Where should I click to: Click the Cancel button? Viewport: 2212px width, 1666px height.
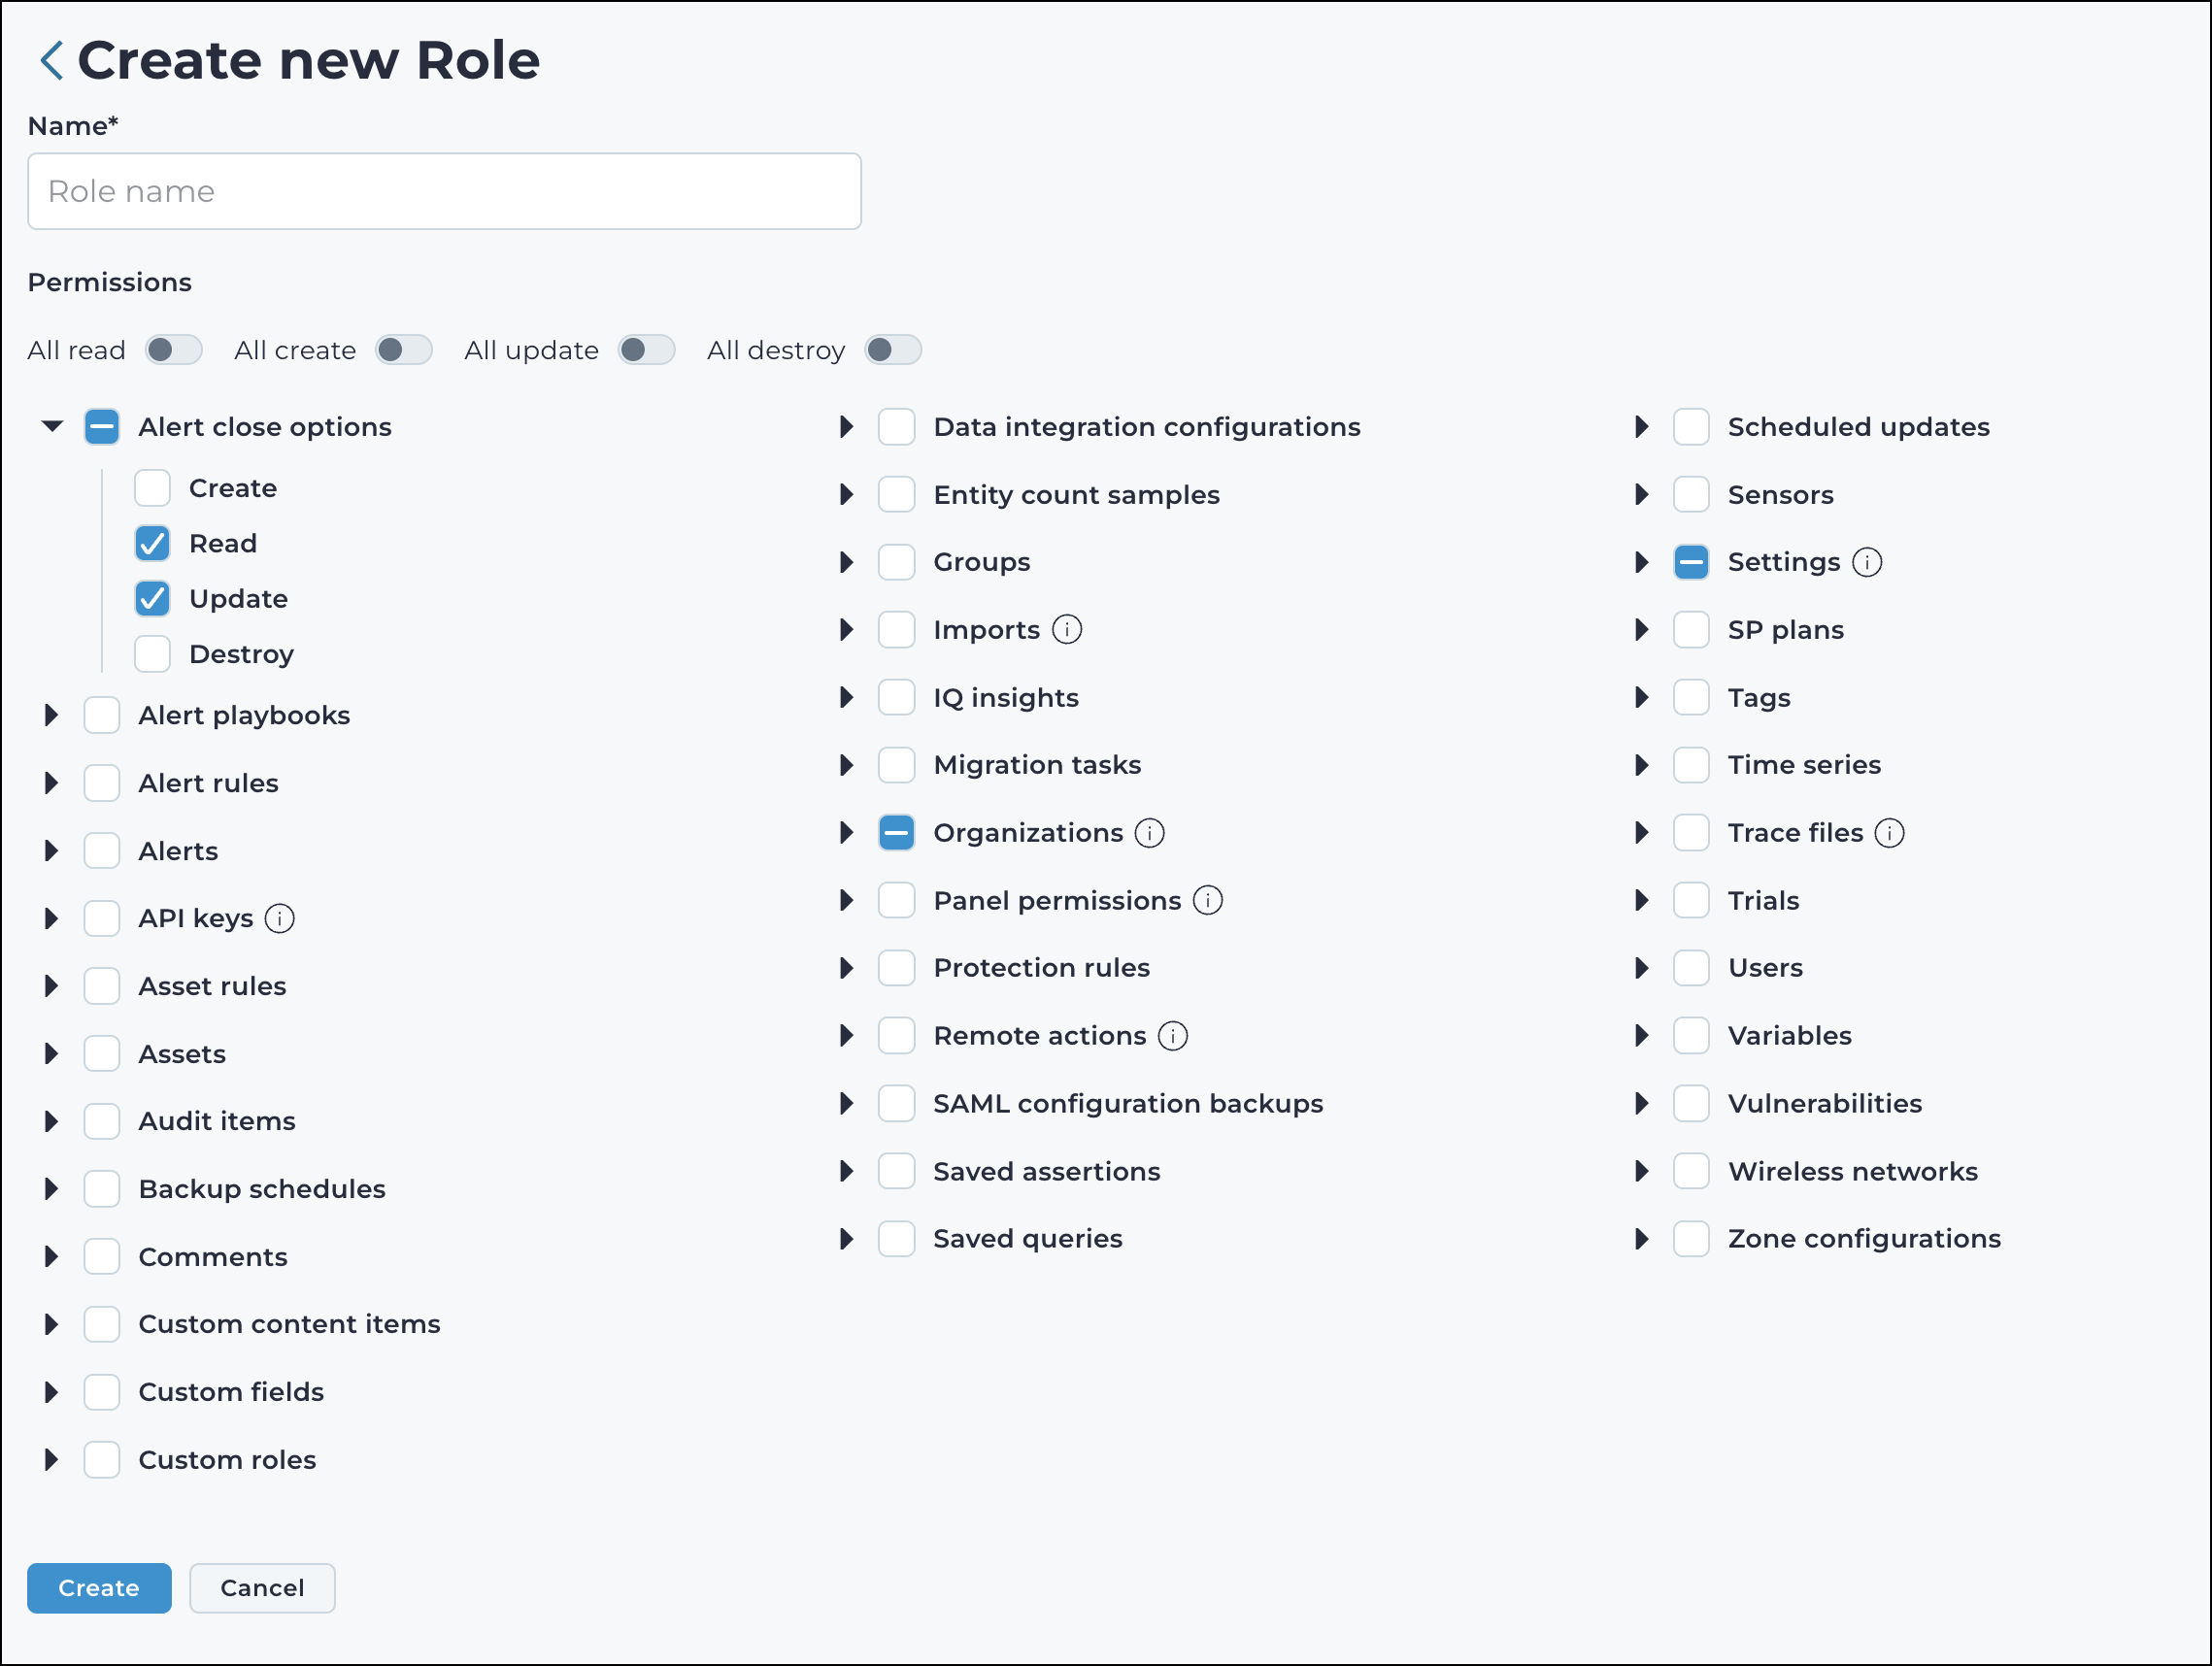click(x=262, y=1588)
